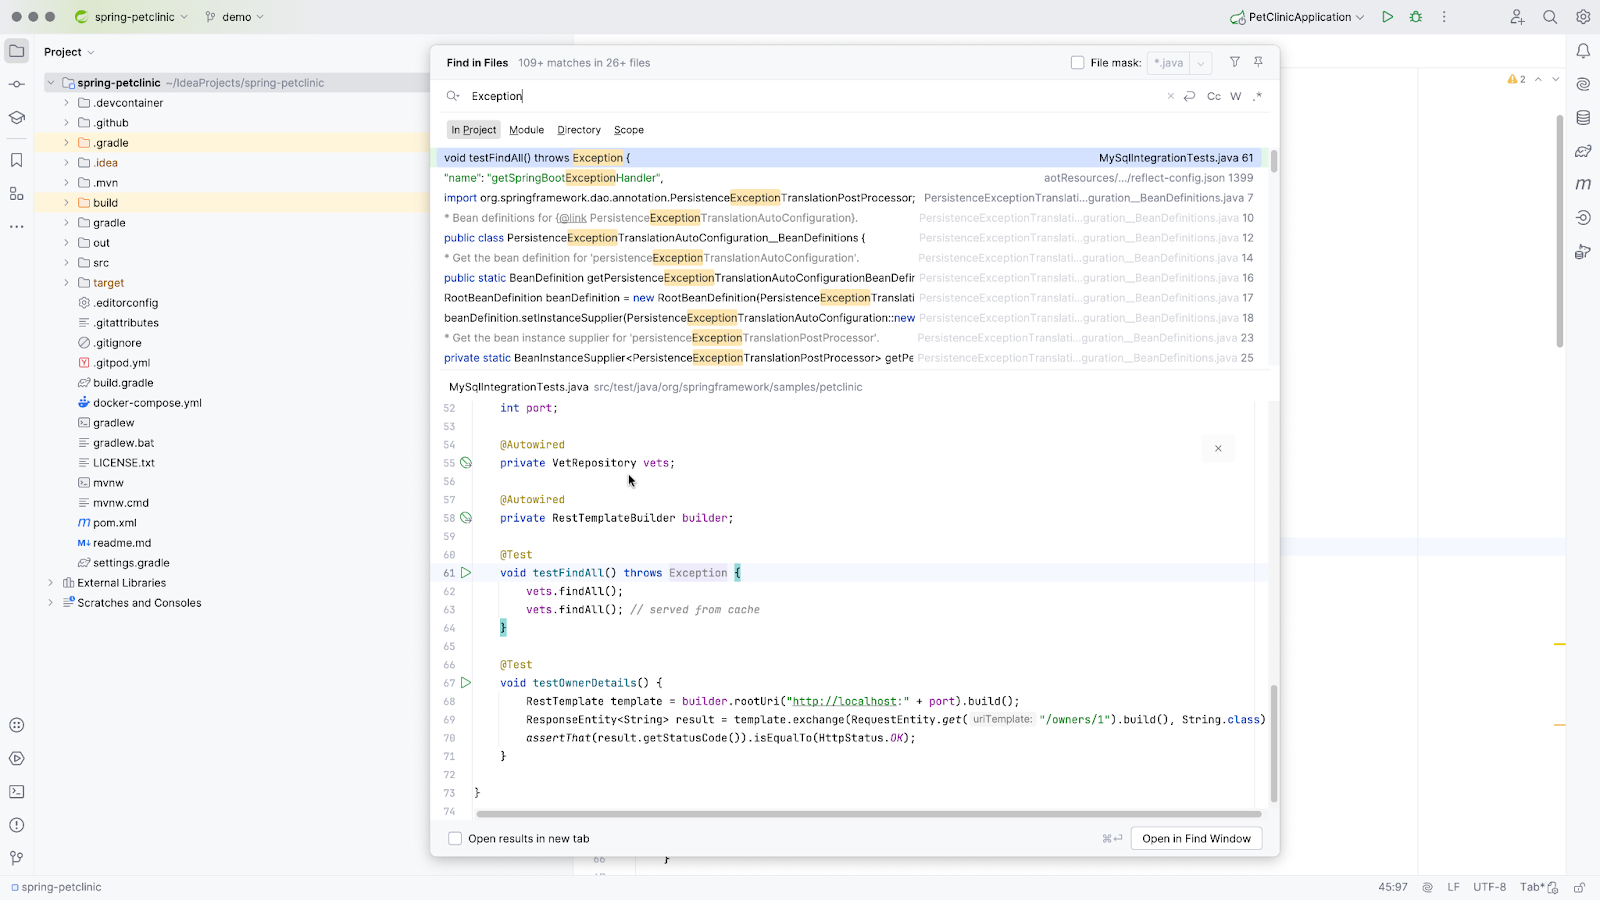Image resolution: width=1600 pixels, height=900 pixels.
Task: Open Notifications bell
Action: point(1583,51)
